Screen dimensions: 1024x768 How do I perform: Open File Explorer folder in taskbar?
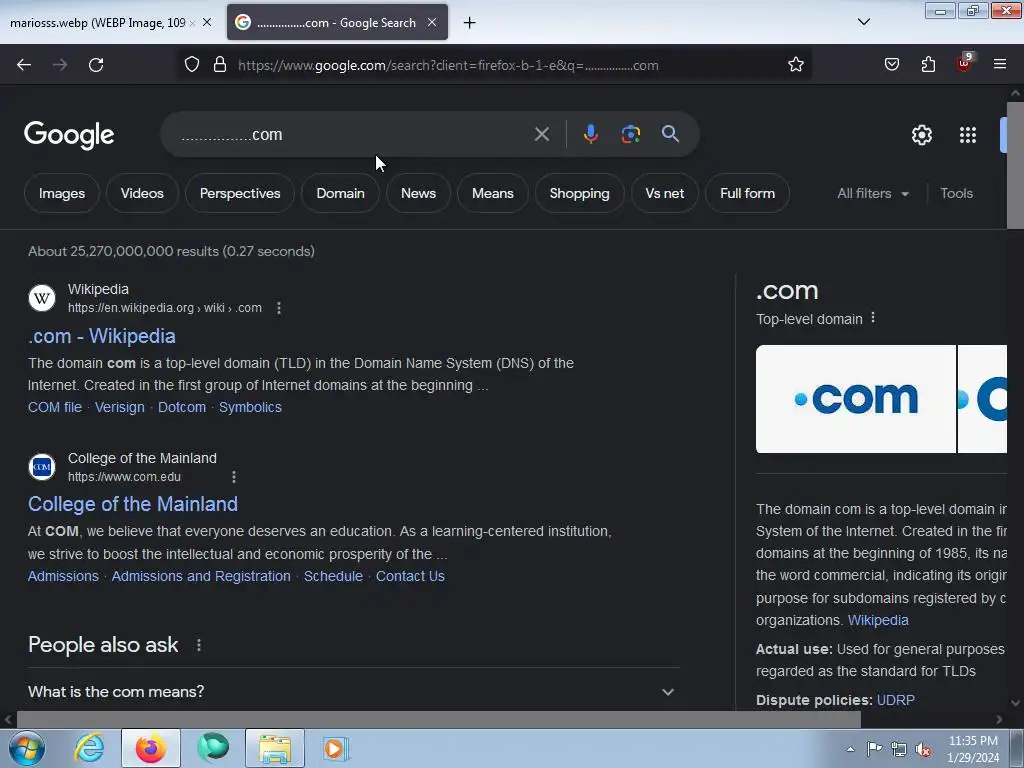click(x=275, y=748)
